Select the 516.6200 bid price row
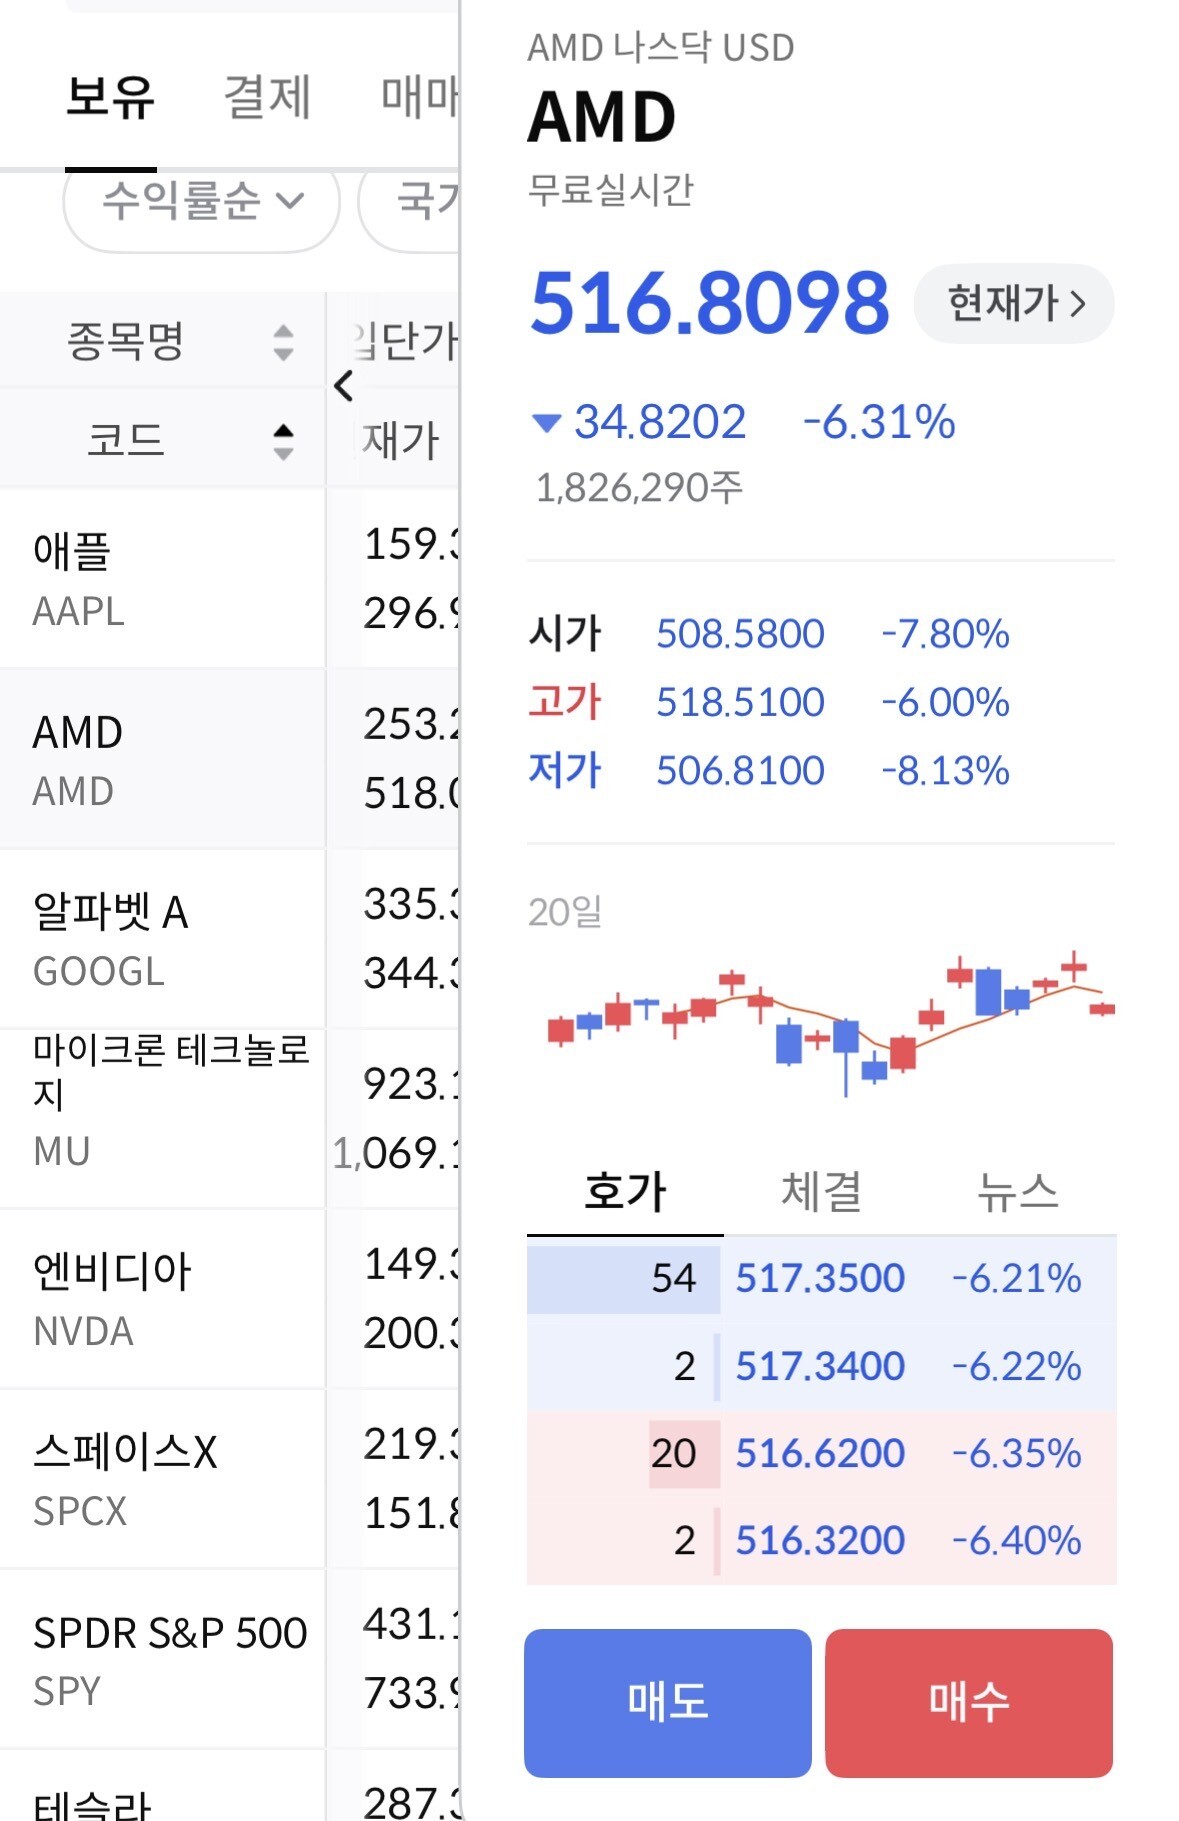This screenshot has height=1821, width=1179. [x=821, y=1452]
